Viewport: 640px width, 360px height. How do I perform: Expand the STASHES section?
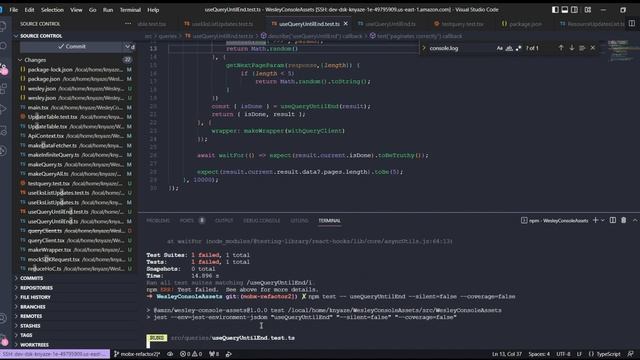[30, 326]
